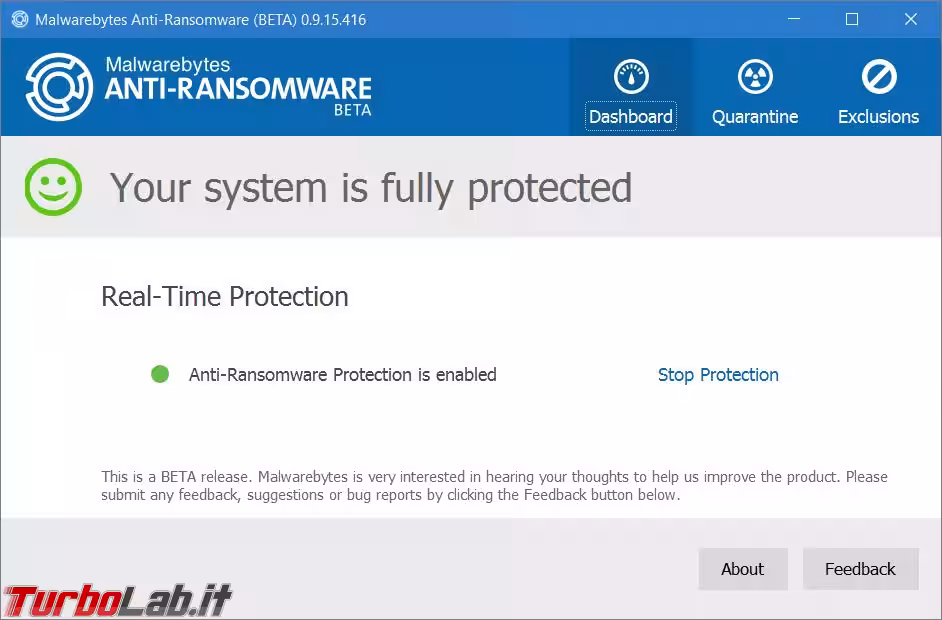This screenshot has height=620, width=942.
Task: Click the green protection status dot
Action: tap(160, 374)
